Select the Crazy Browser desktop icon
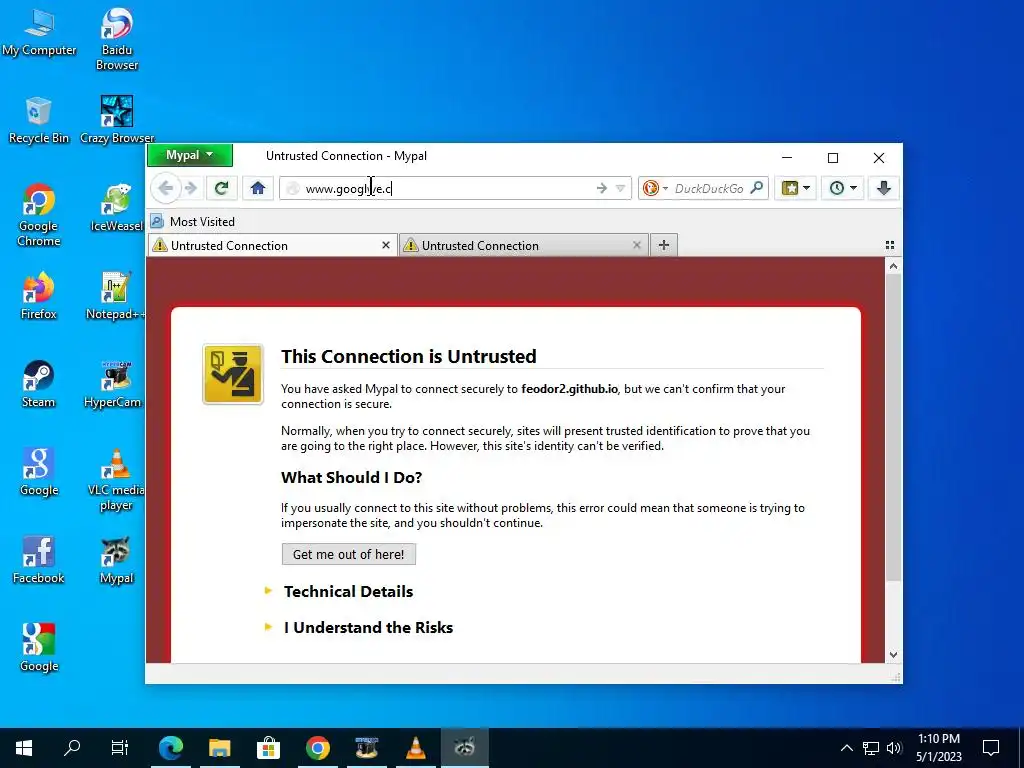This screenshot has width=1024, height=768. coord(117,120)
